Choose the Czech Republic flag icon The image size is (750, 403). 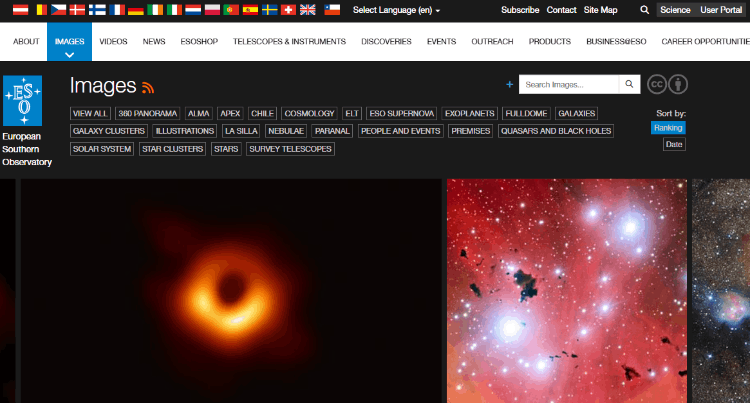[58, 10]
